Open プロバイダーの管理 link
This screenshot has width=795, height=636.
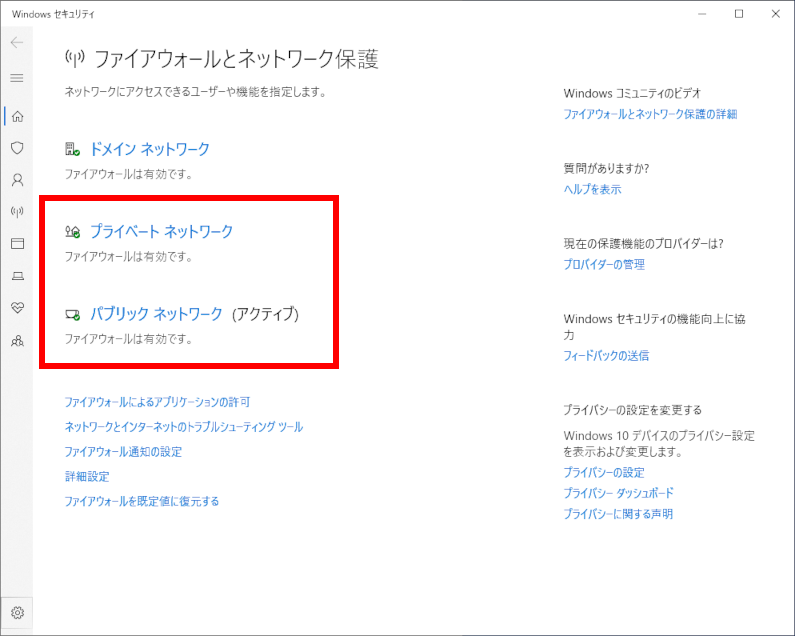point(604,264)
